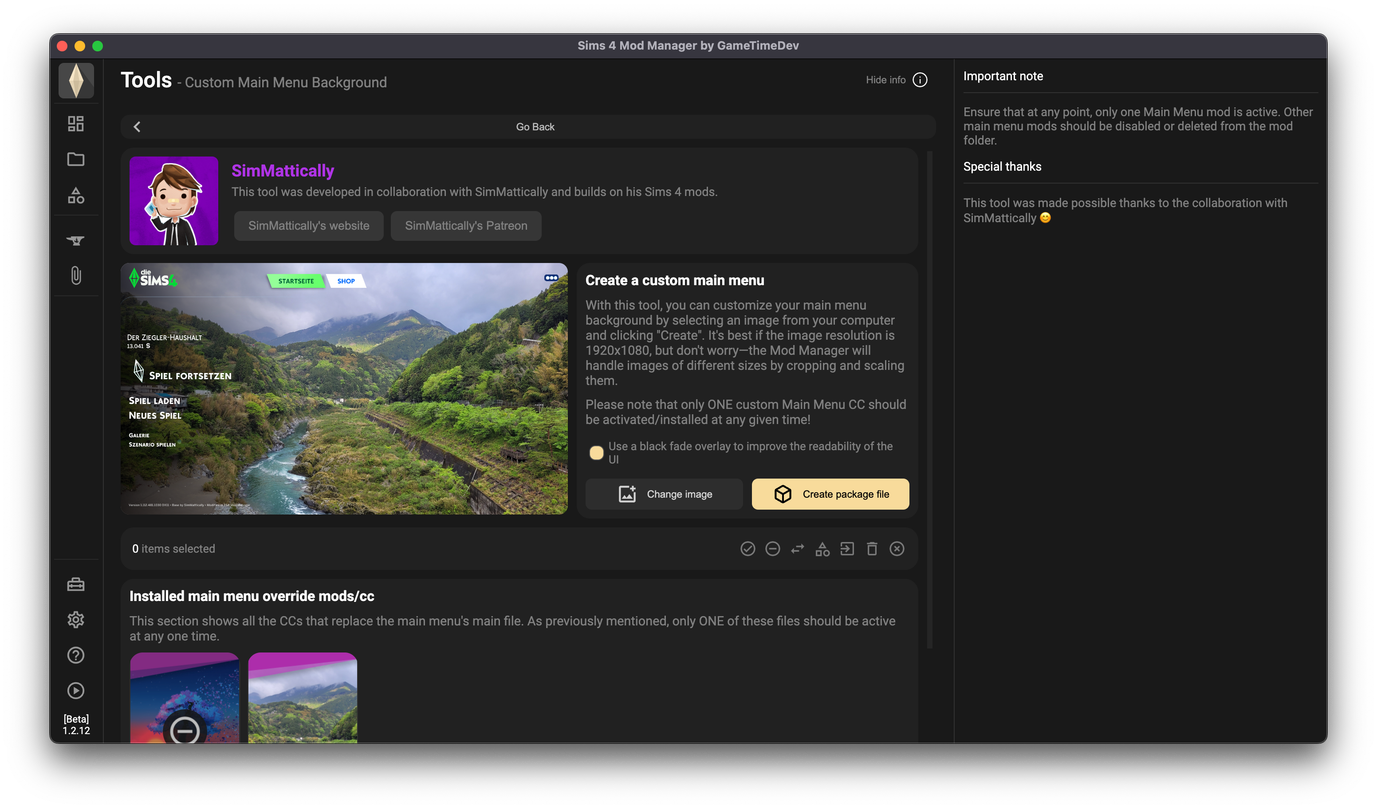This screenshot has width=1377, height=809.
Task: Click the shapes icon in the selection toolbar
Action: tap(822, 549)
